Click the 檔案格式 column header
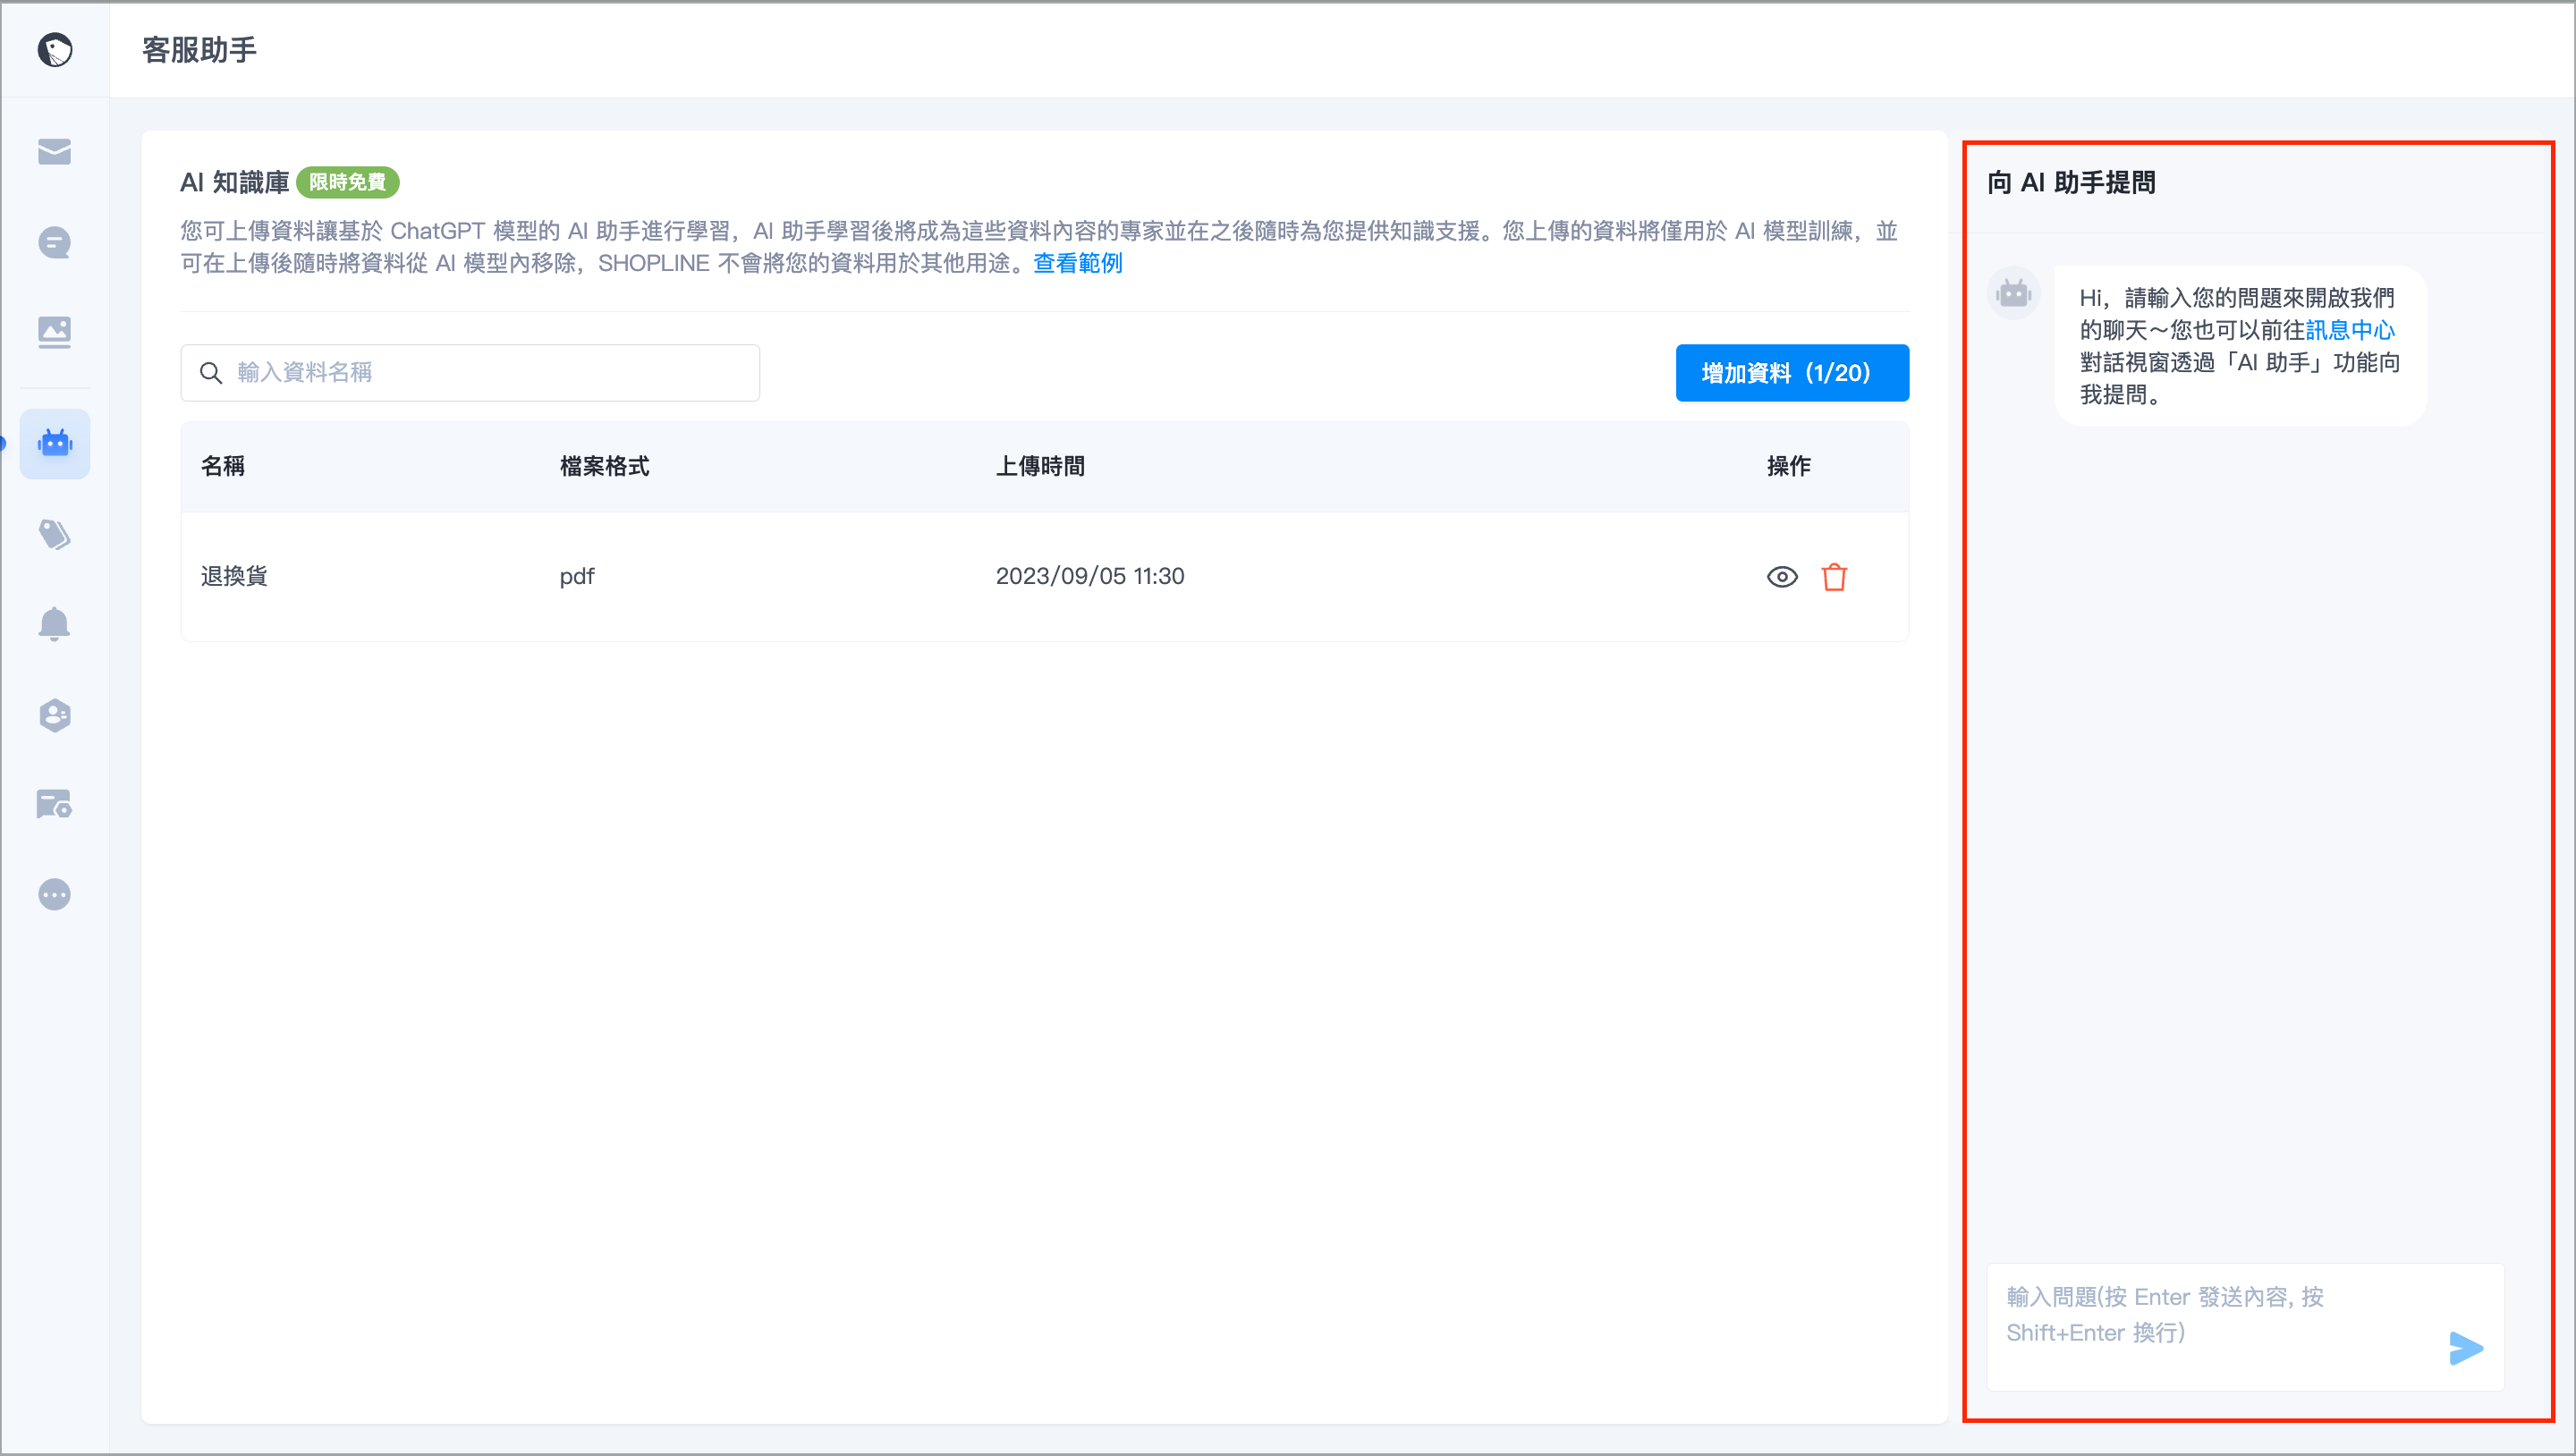 (x=604, y=466)
